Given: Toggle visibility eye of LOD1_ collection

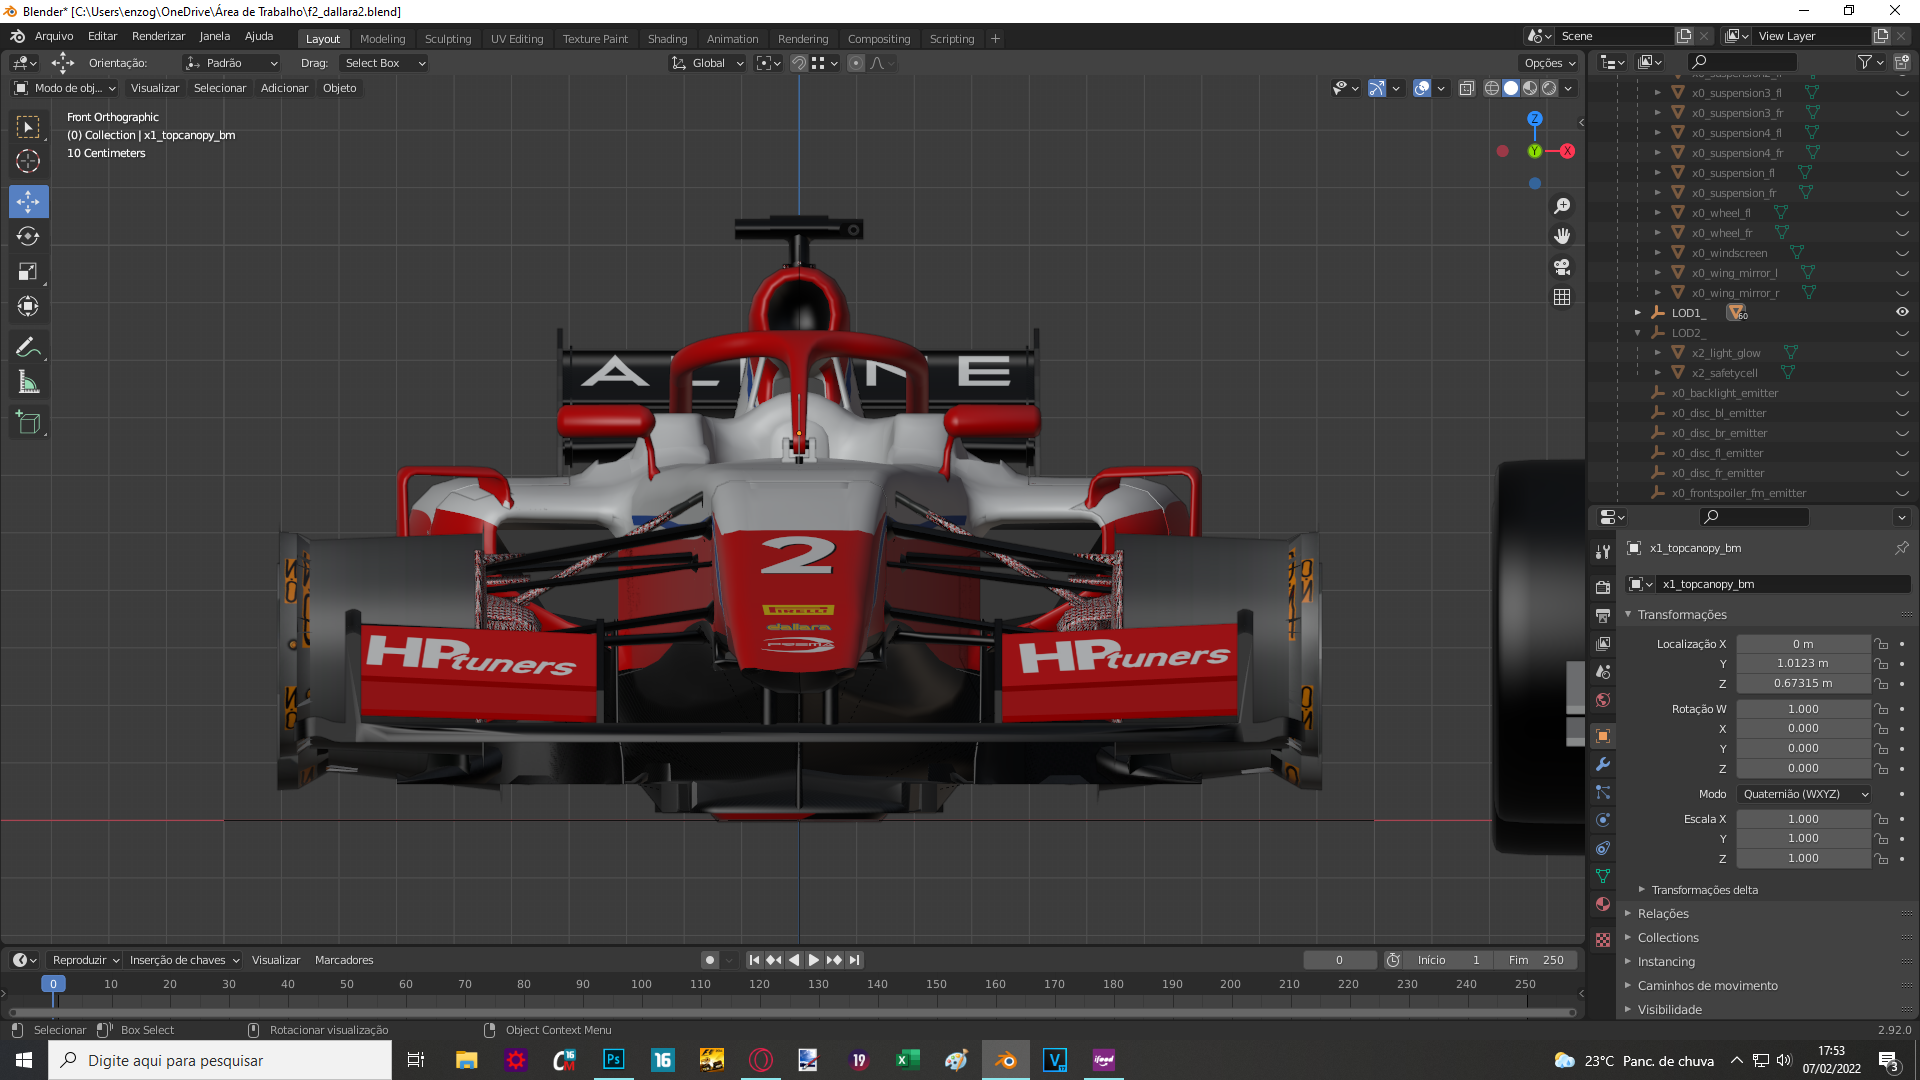Looking at the screenshot, I should coord(1902,312).
